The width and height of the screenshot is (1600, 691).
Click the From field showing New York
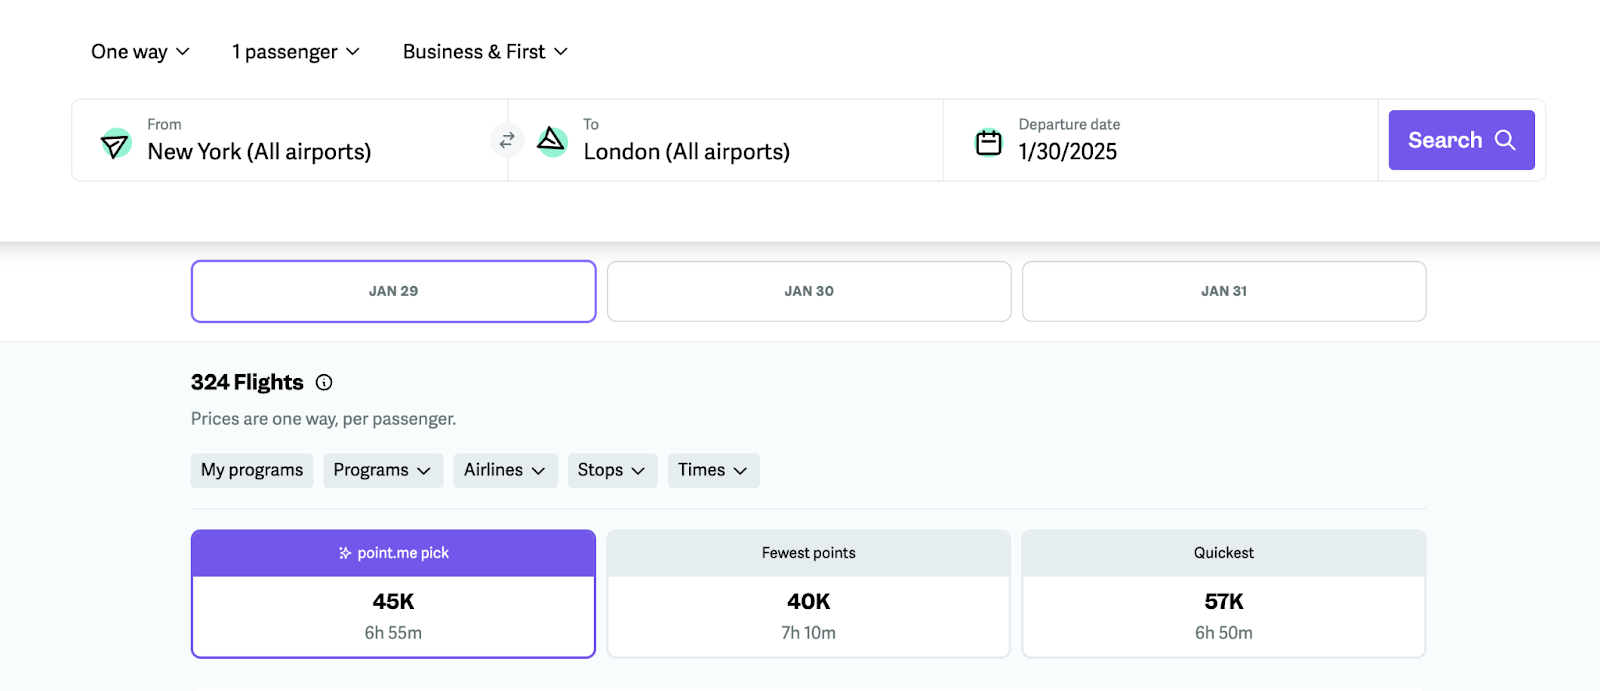pyautogui.click(x=290, y=140)
